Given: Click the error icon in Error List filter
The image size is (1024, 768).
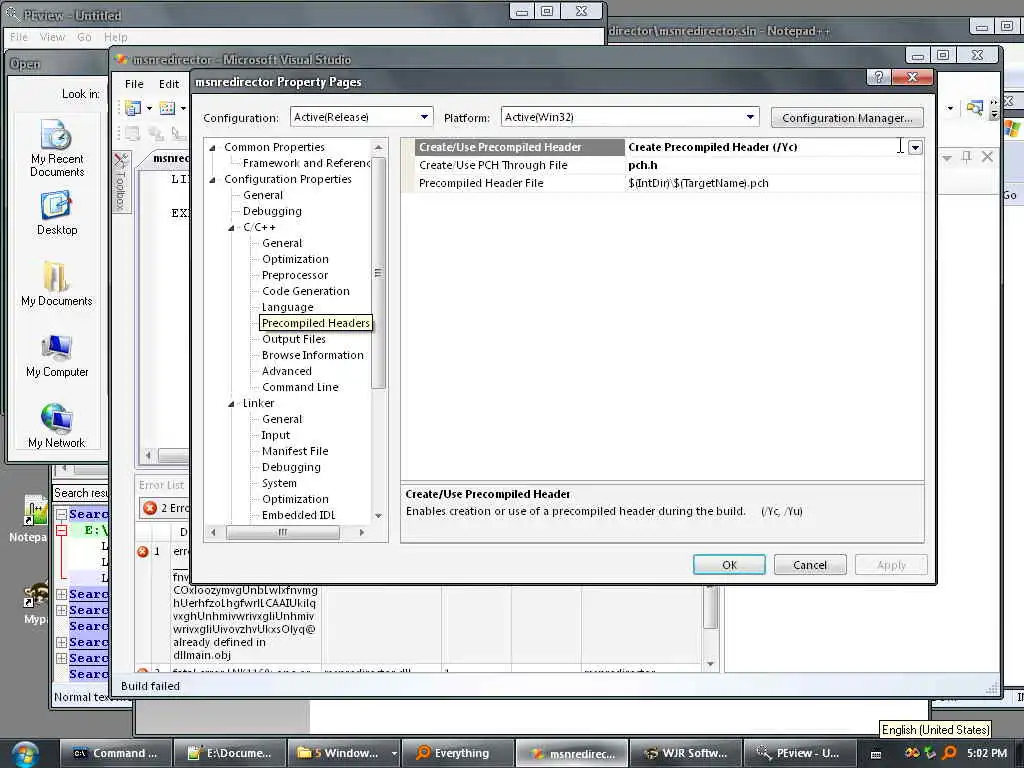Looking at the screenshot, I should 150,507.
